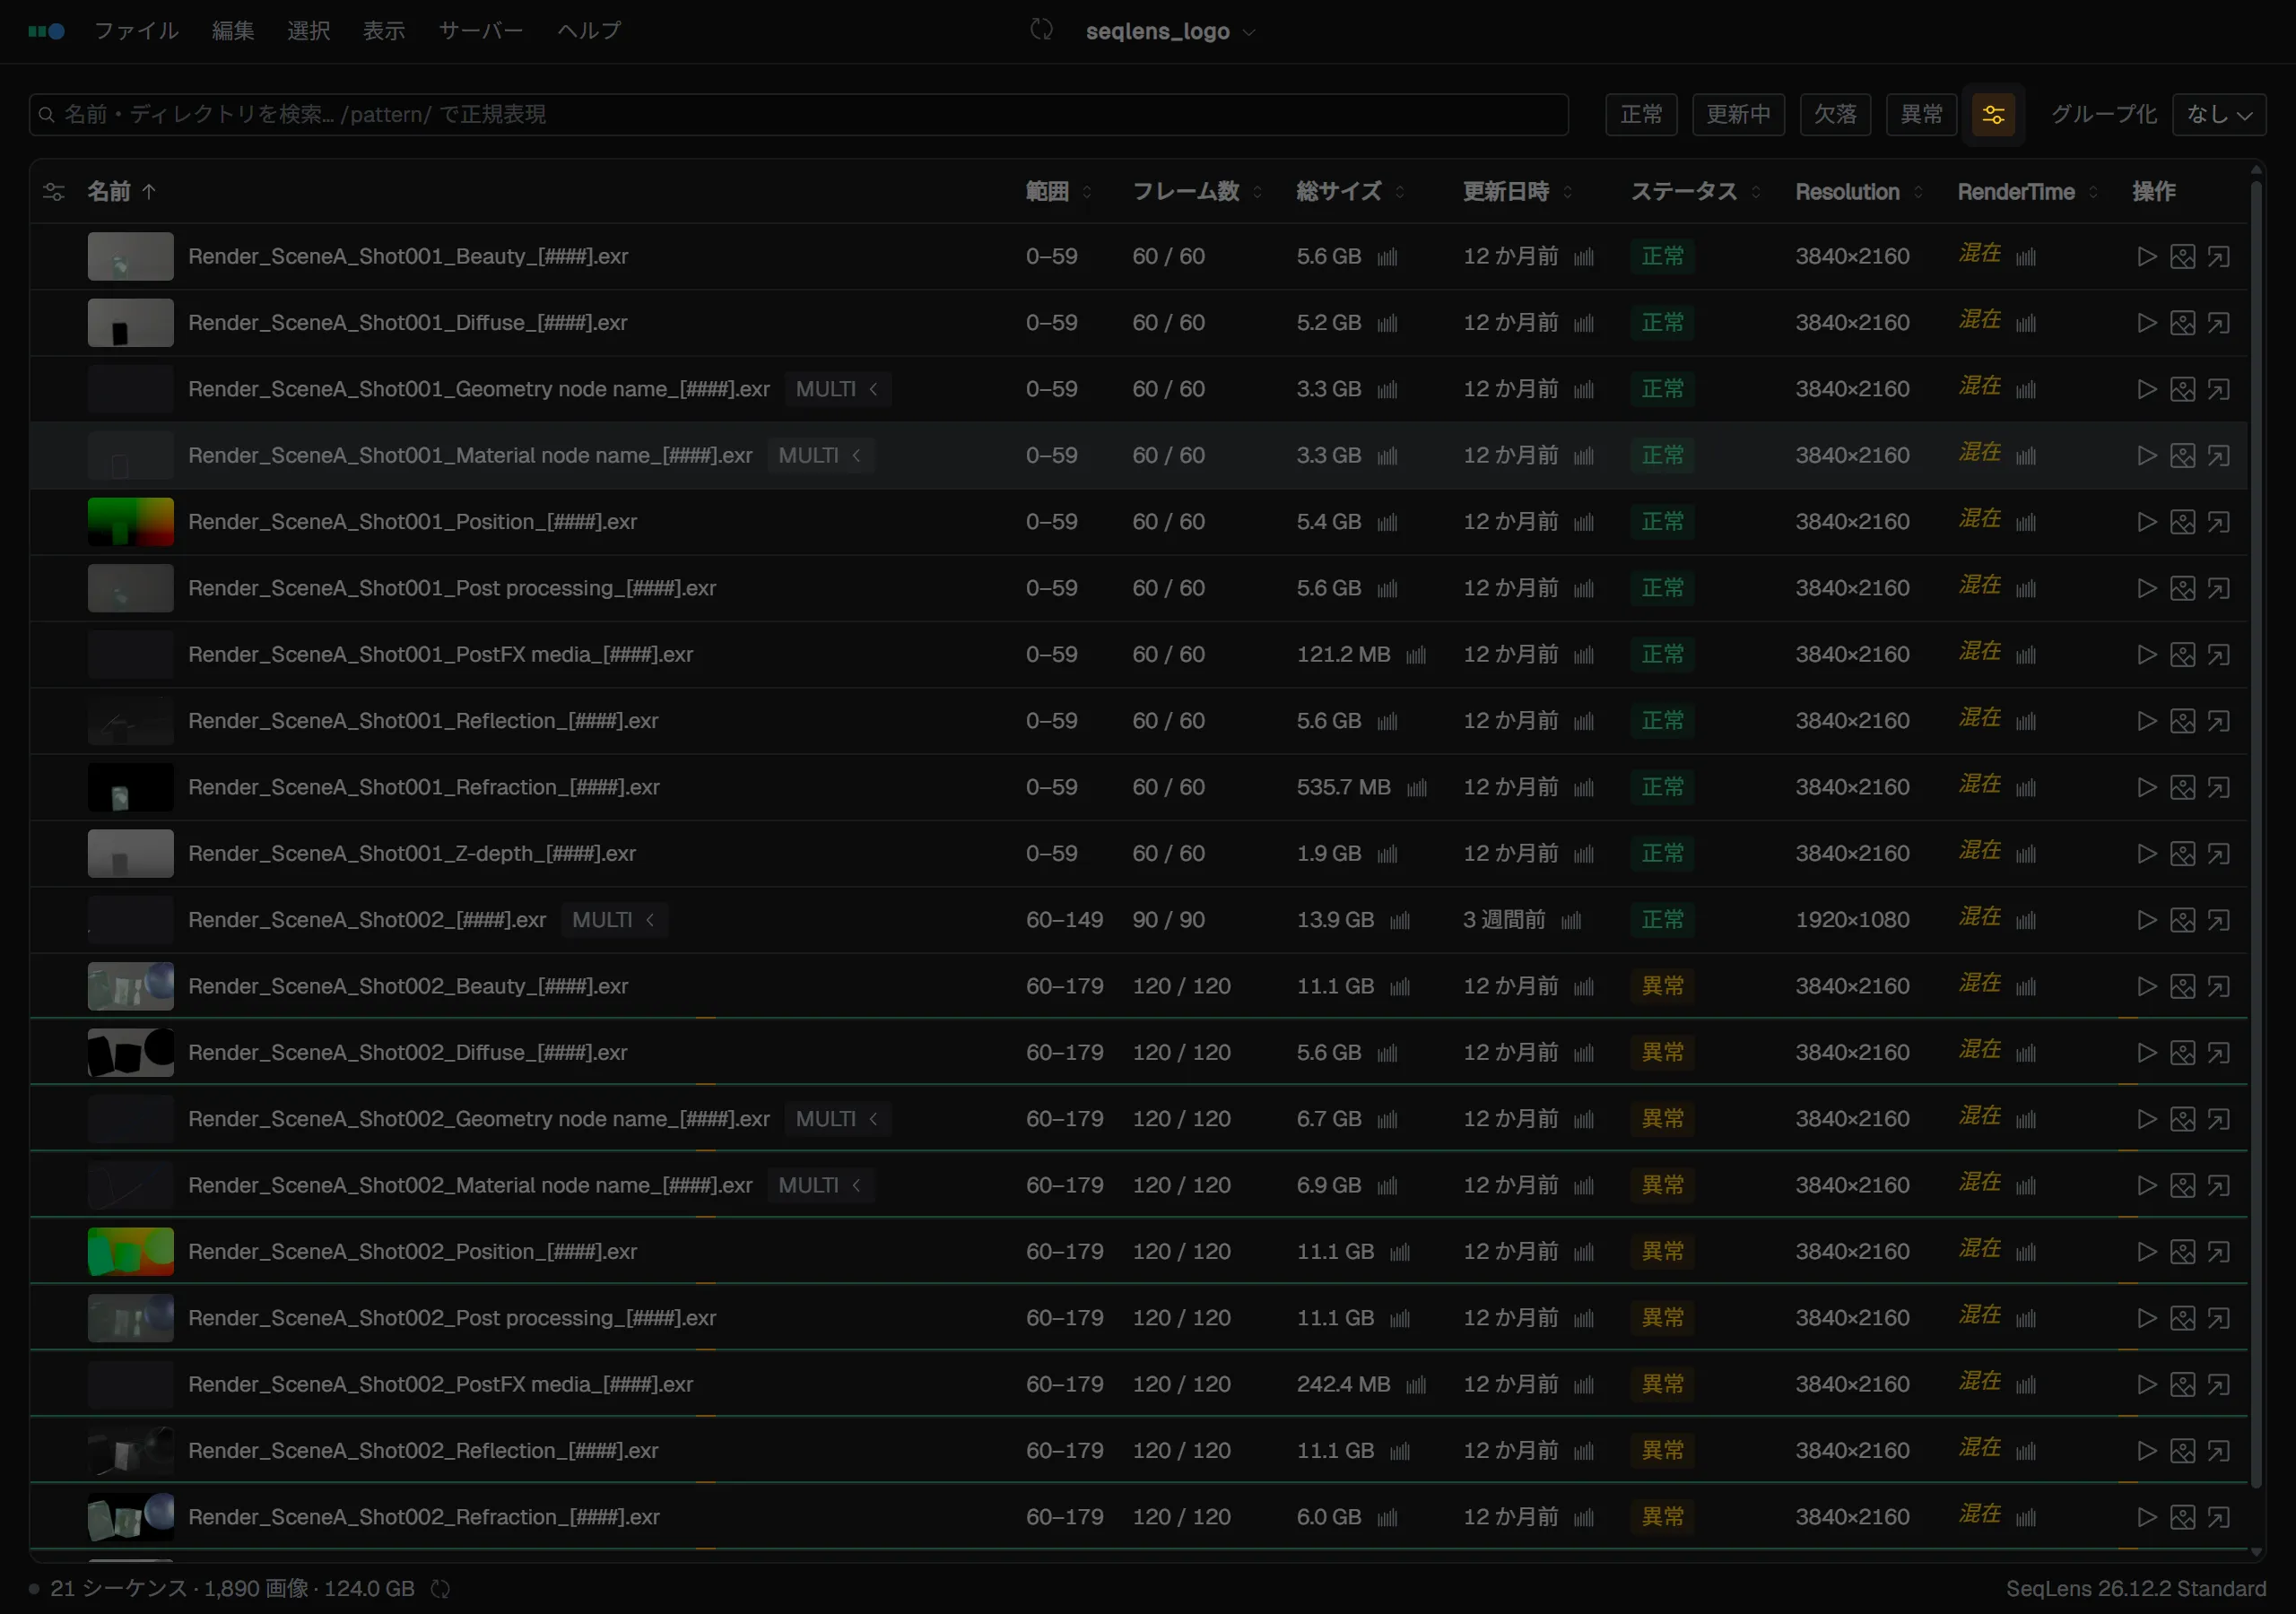Open the ファイル menu
Image resolution: width=2296 pixels, height=1614 pixels.
coord(137,31)
